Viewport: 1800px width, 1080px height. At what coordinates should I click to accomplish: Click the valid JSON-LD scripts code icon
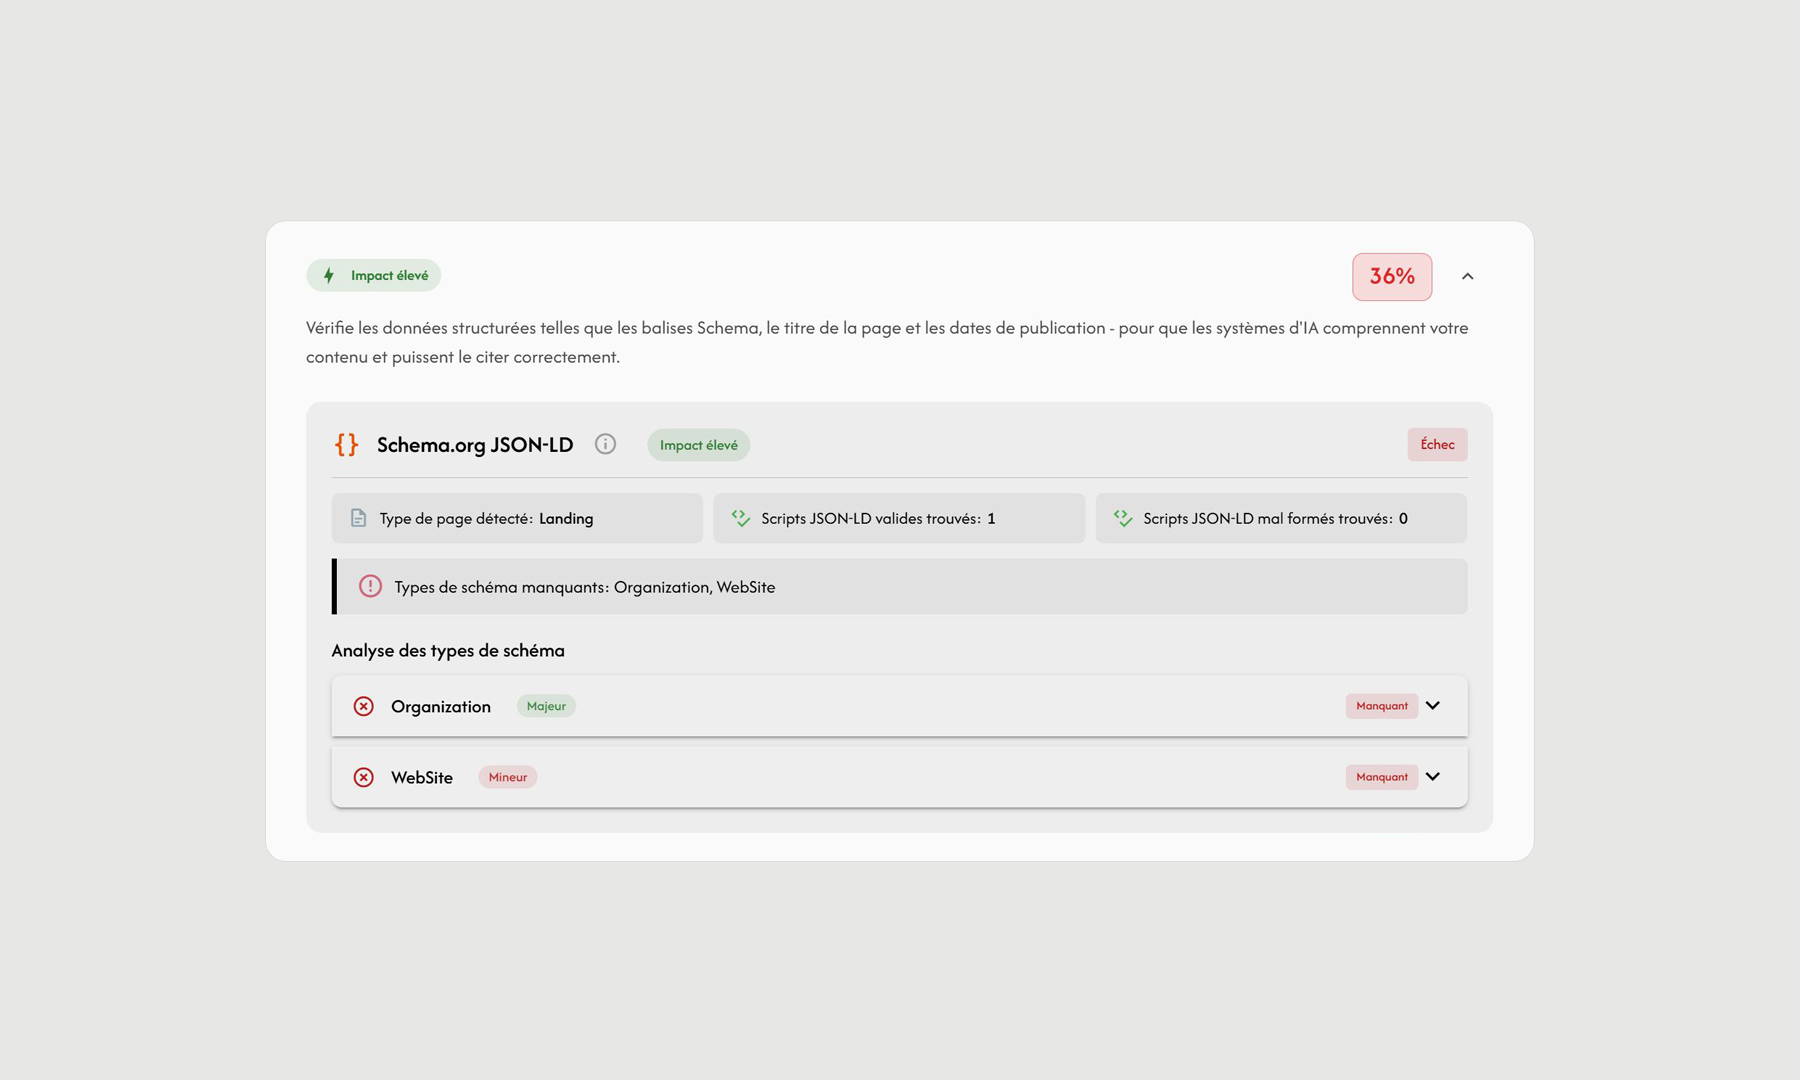pyautogui.click(x=740, y=518)
